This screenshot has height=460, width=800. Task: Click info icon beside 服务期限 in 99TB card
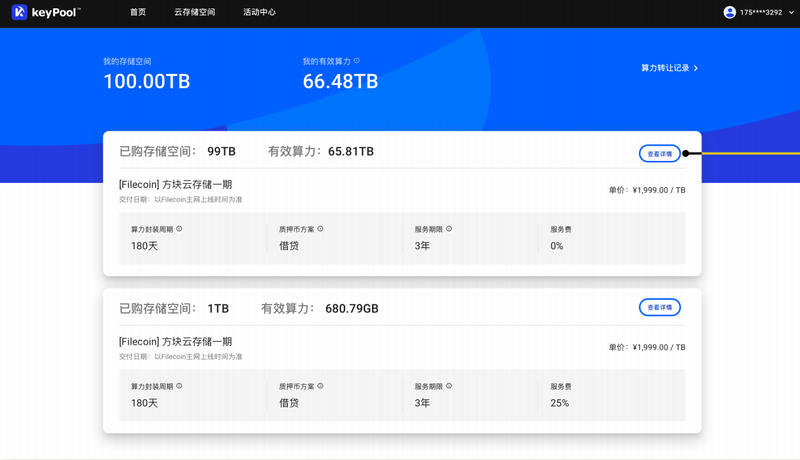pos(449,229)
